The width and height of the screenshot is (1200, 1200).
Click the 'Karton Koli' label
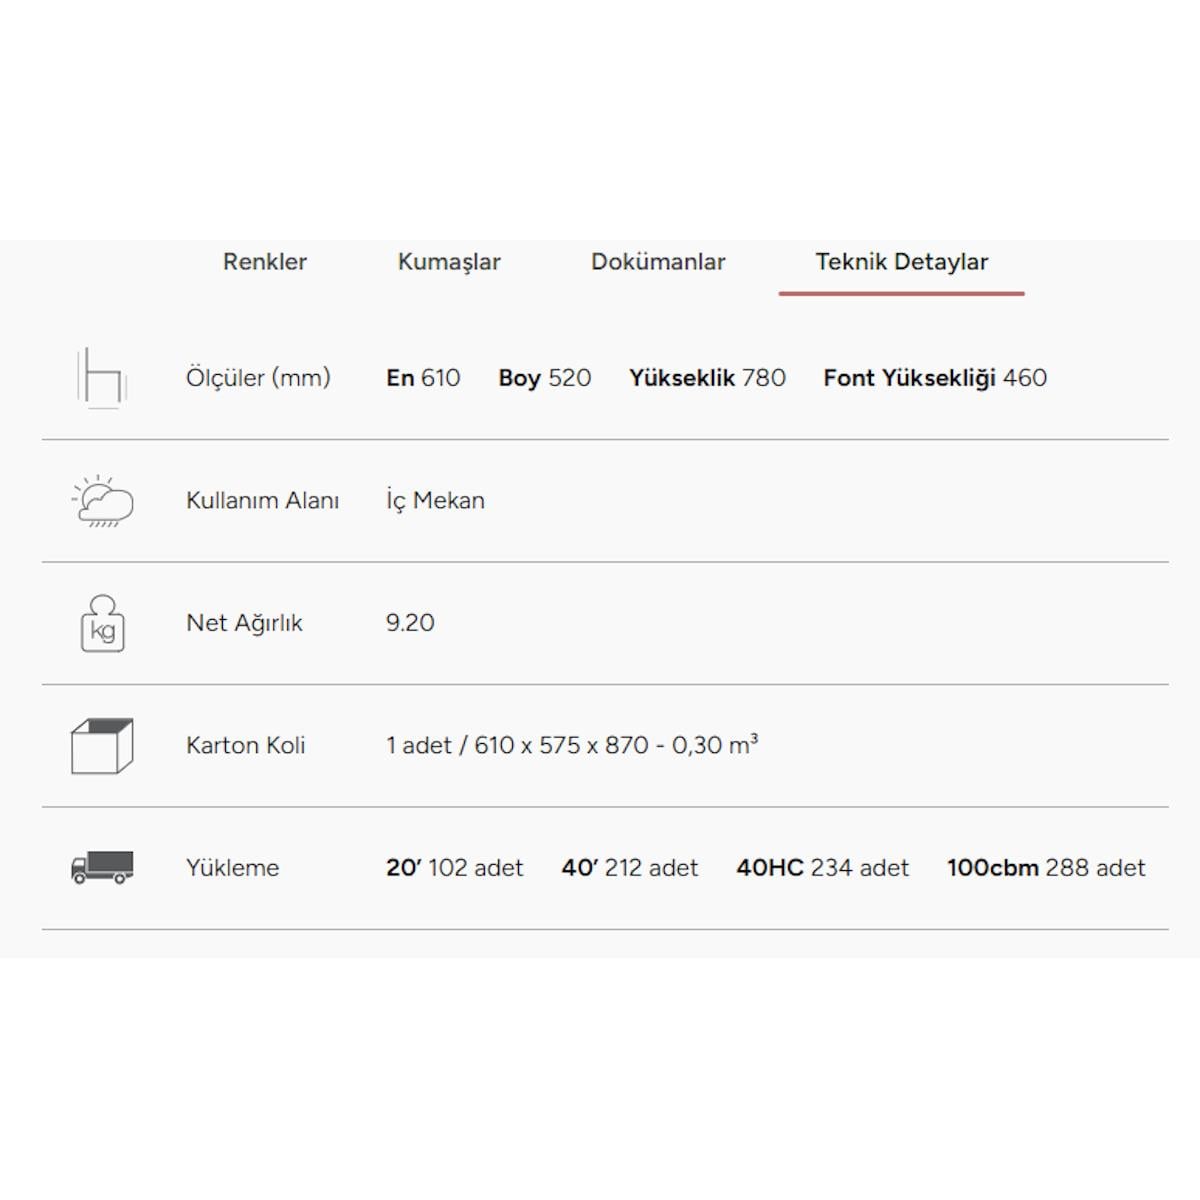pos(245,745)
